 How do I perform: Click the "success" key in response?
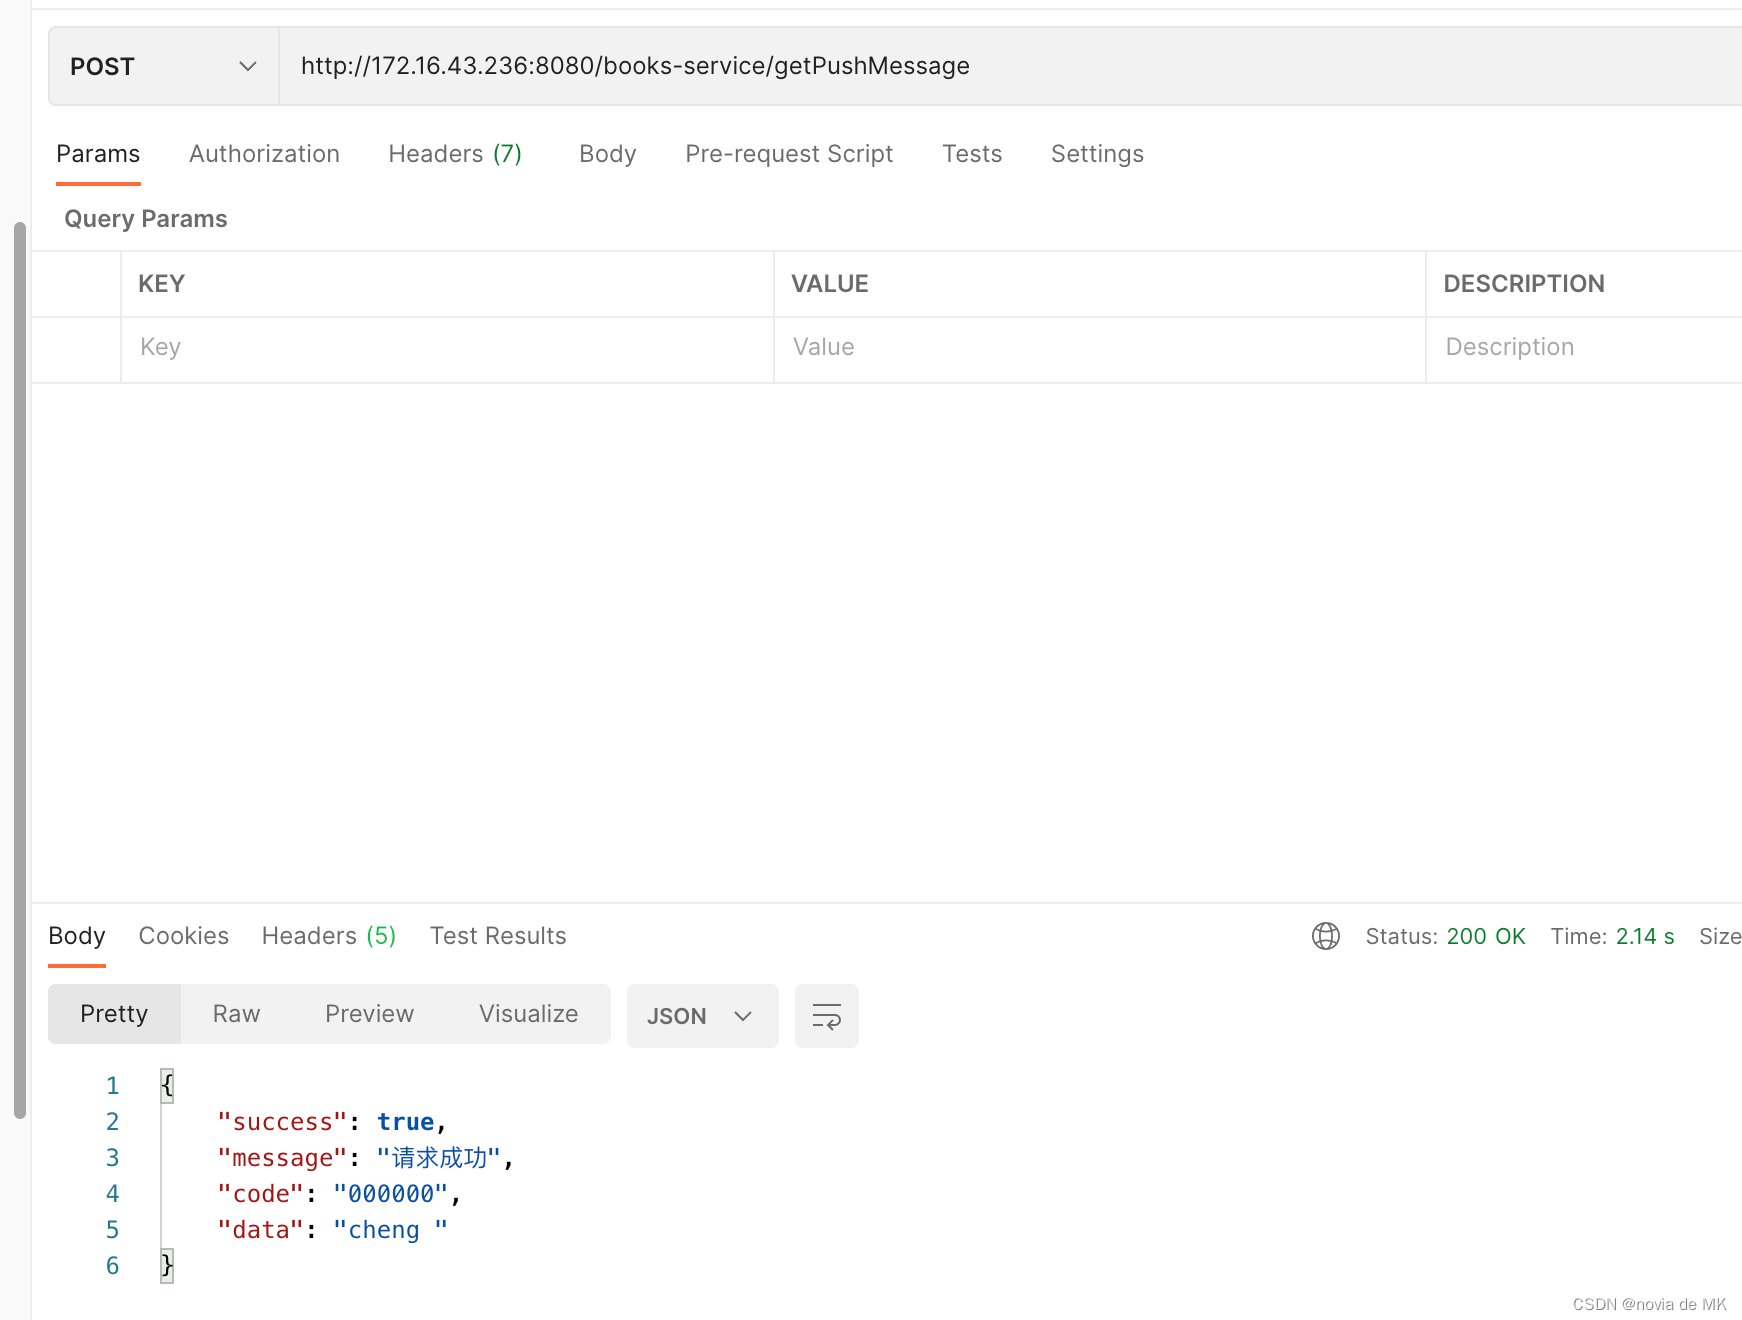point(282,1122)
